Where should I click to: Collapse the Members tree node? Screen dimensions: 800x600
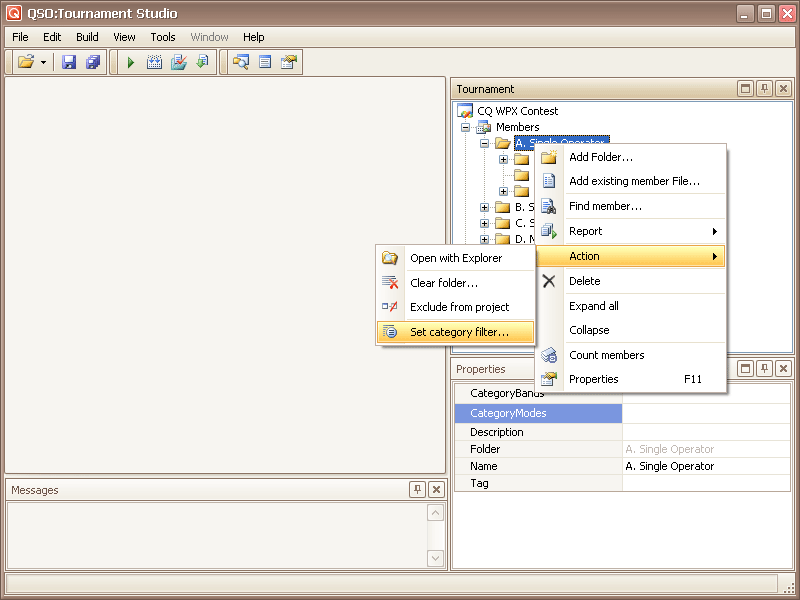pos(465,127)
